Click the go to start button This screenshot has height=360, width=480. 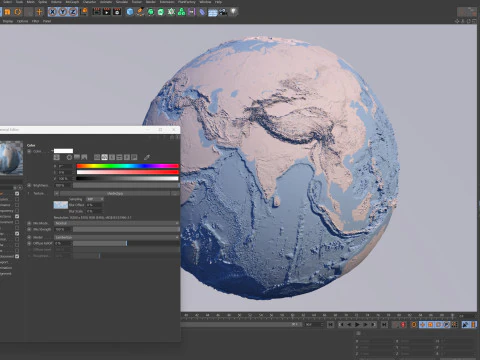click(x=330, y=324)
